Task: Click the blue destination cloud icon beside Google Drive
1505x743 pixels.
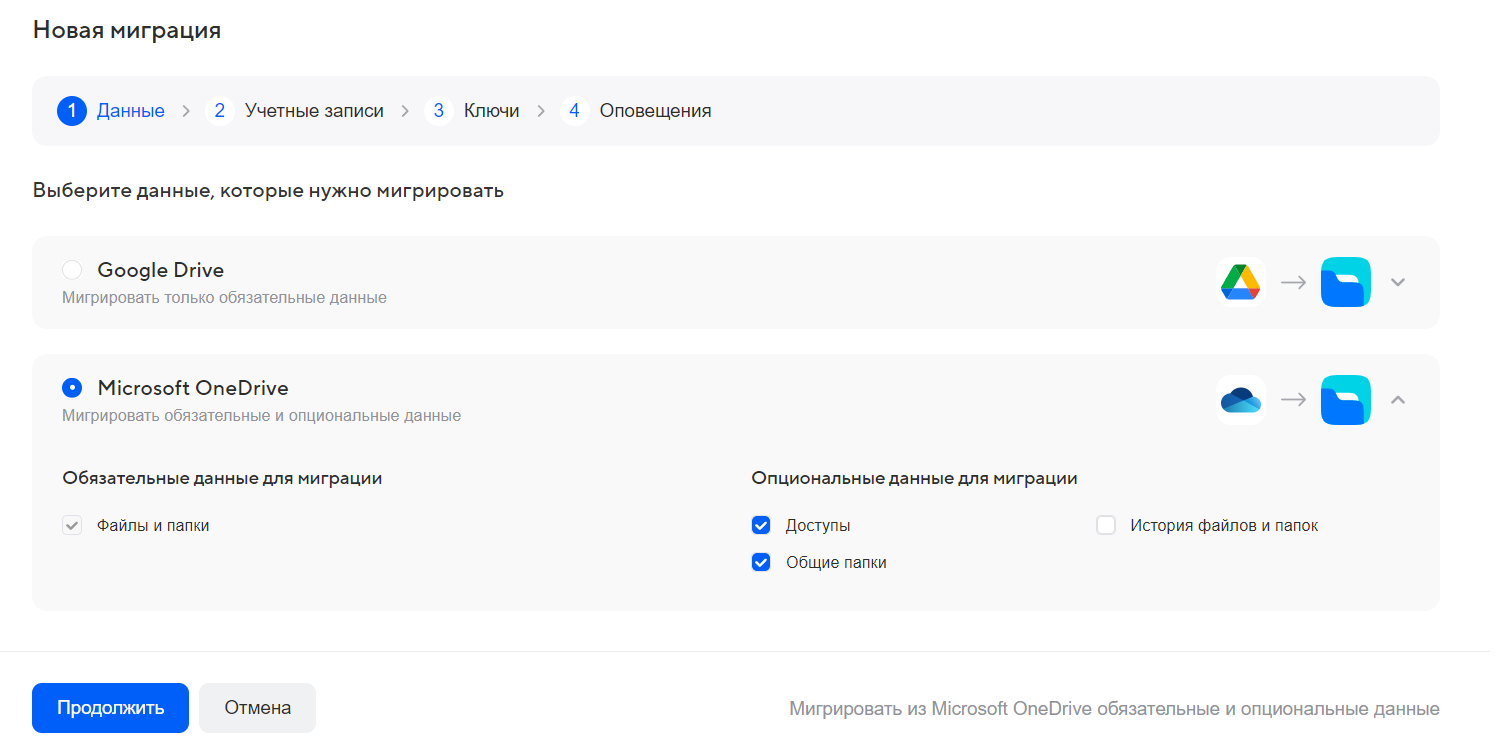Action: click(x=1345, y=282)
